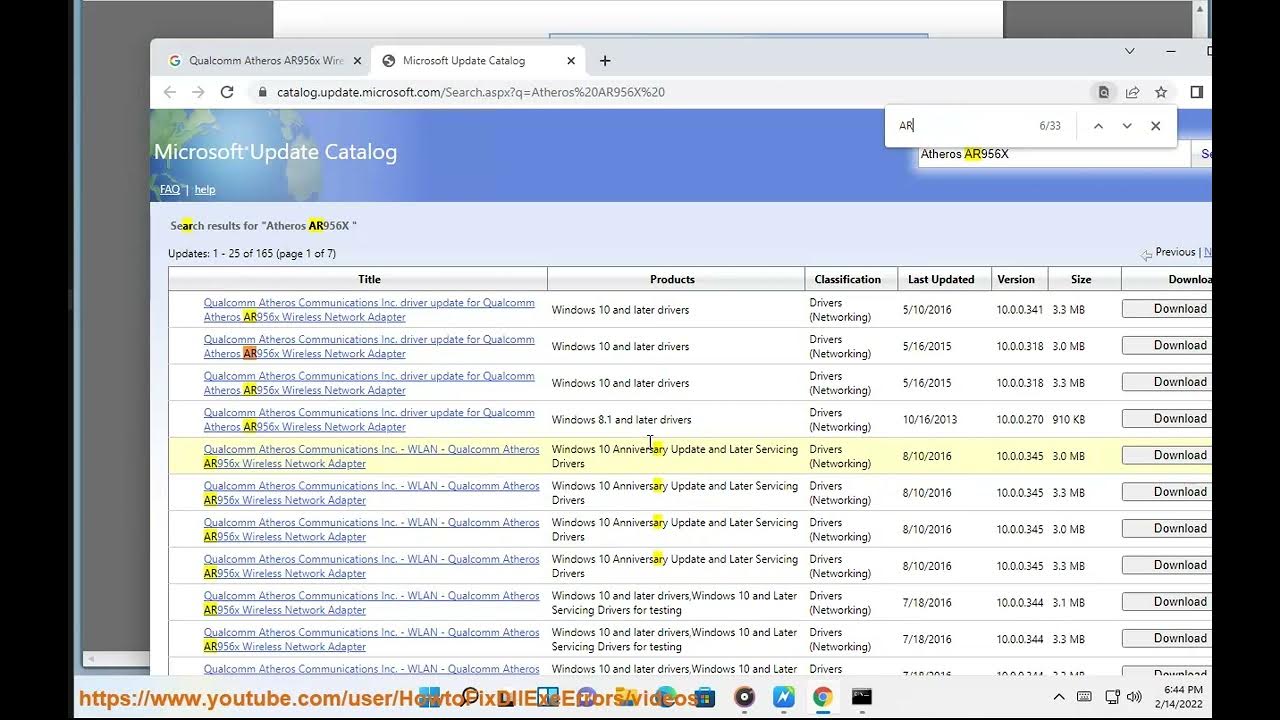Image resolution: width=1280 pixels, height=720 pixels.
Task: Bookmark this page with the star icon
Action: coord(1161,92)
